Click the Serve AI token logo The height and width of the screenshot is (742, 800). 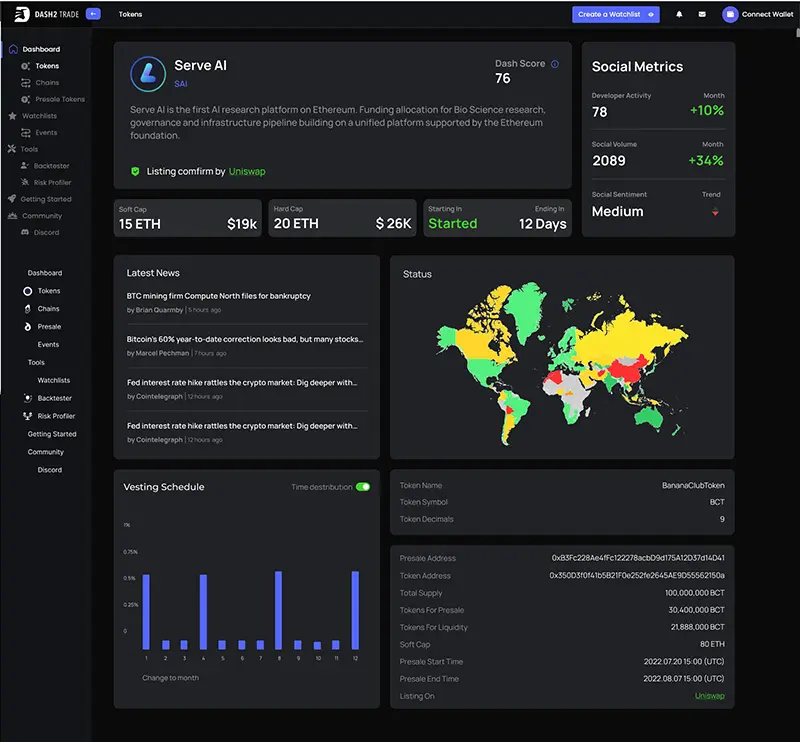(x=148, y=74)
